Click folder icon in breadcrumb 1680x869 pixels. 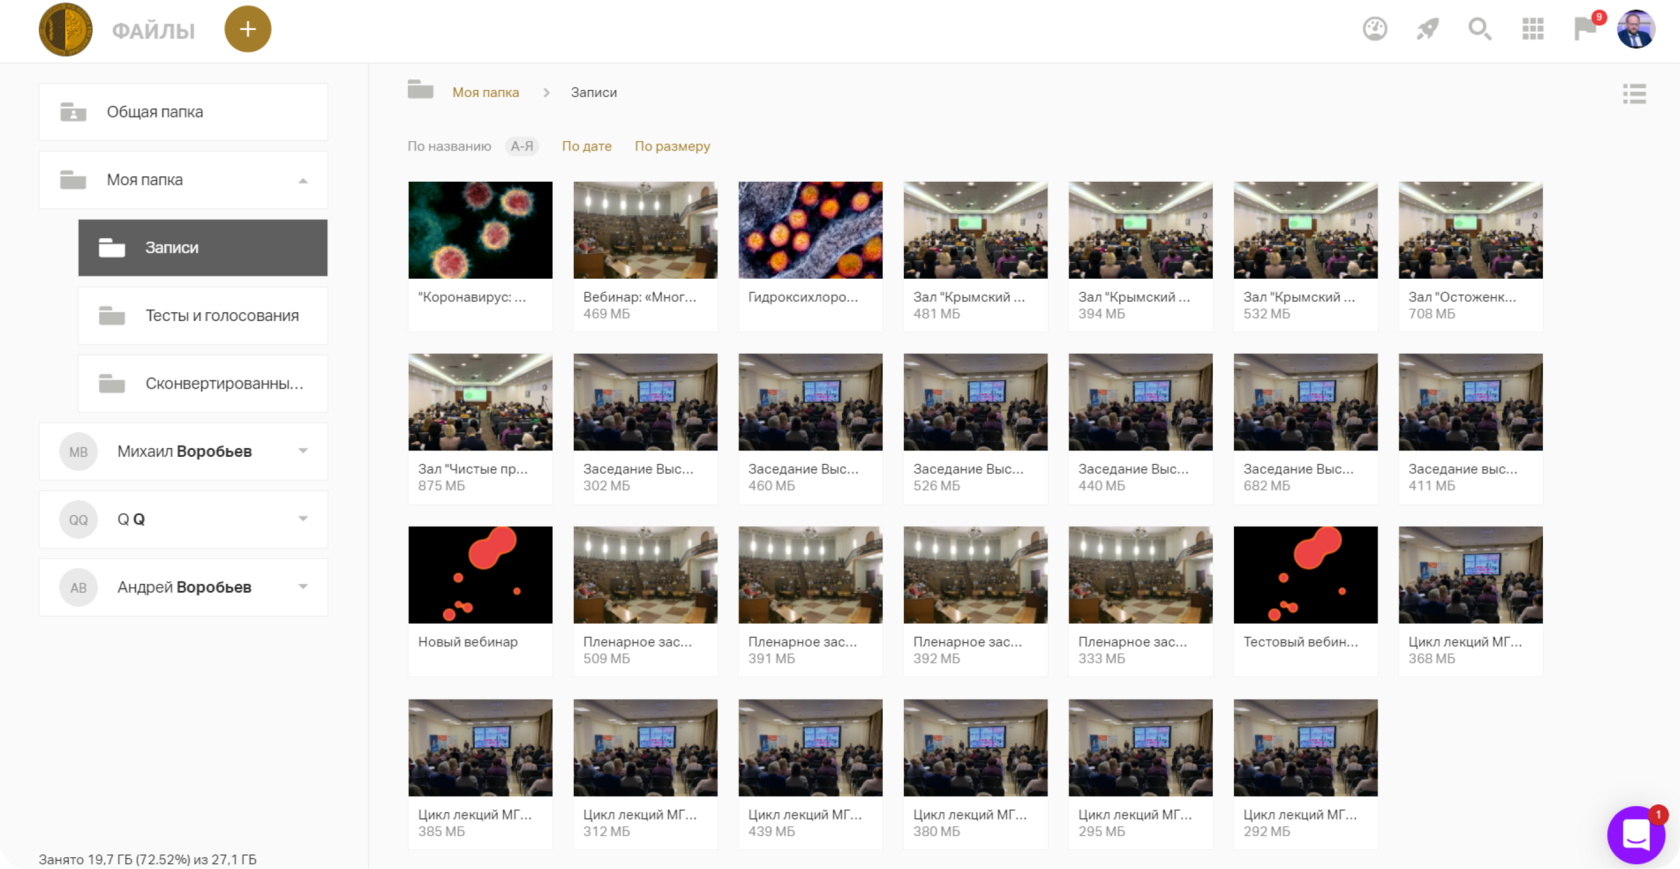coord(420,90)
